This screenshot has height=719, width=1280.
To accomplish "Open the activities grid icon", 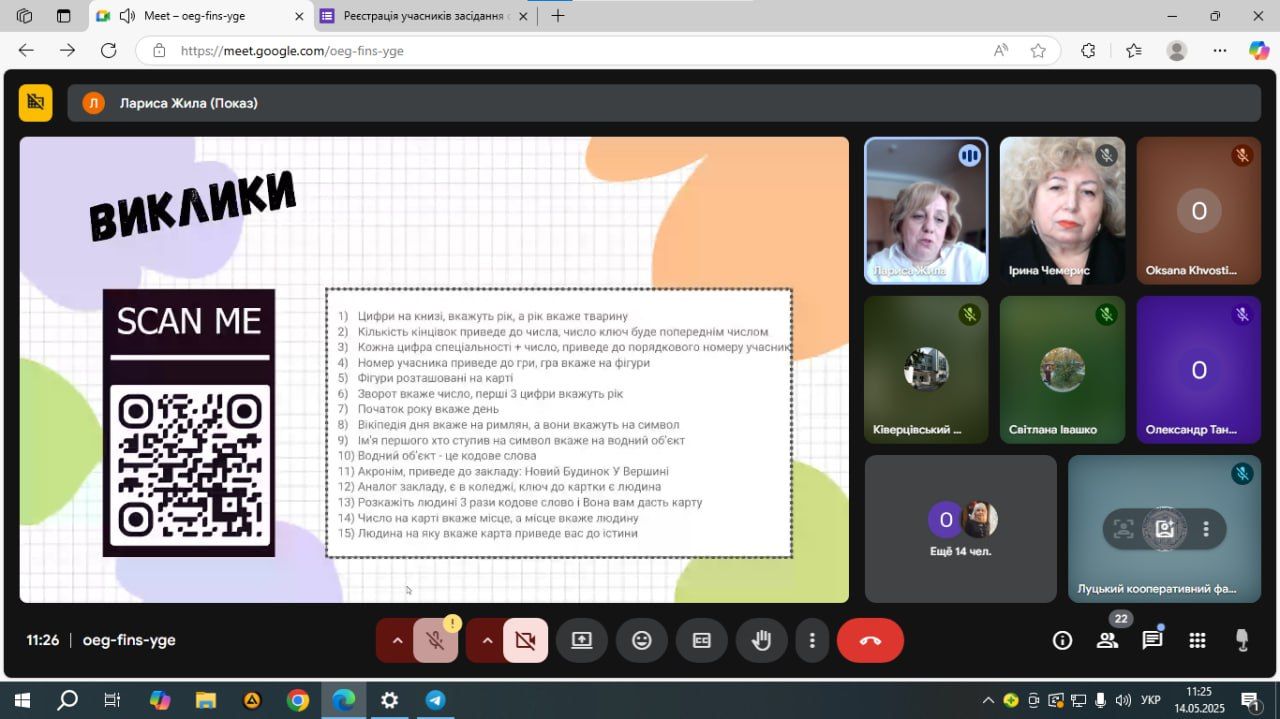I will 1197,640.
